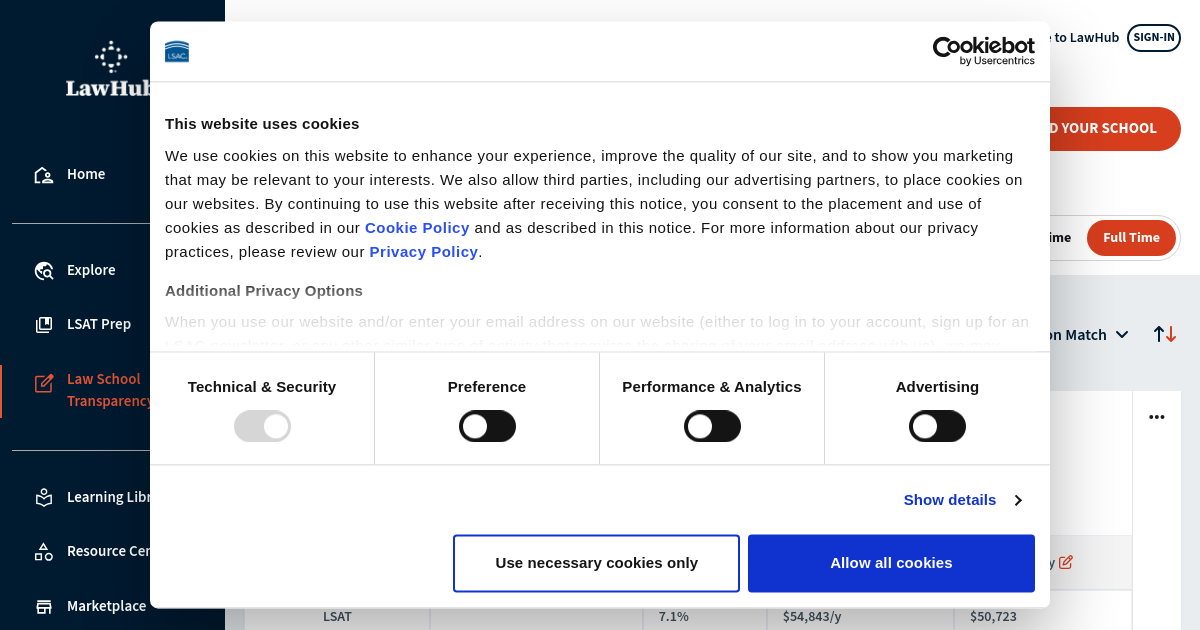Image resolution: width=1200 pixels, height=630 pixels.
Task: Click the LSAT Prep book icon
Action: (x=44, y=325)
